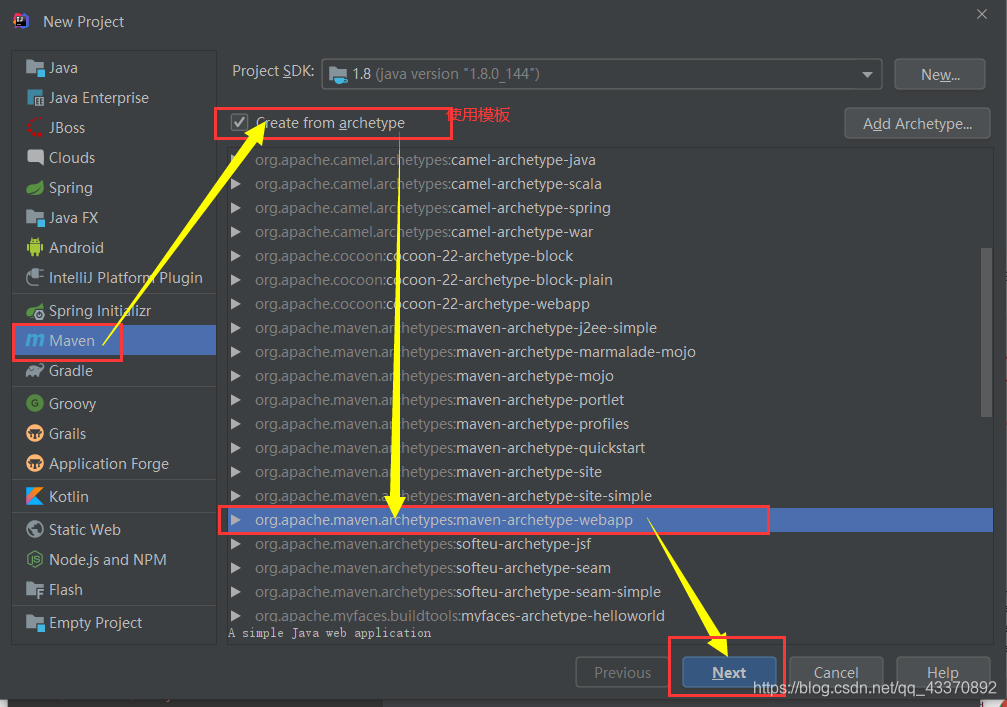
Task: Select camel-archetype-war archetype row
Action: point(610,232)
